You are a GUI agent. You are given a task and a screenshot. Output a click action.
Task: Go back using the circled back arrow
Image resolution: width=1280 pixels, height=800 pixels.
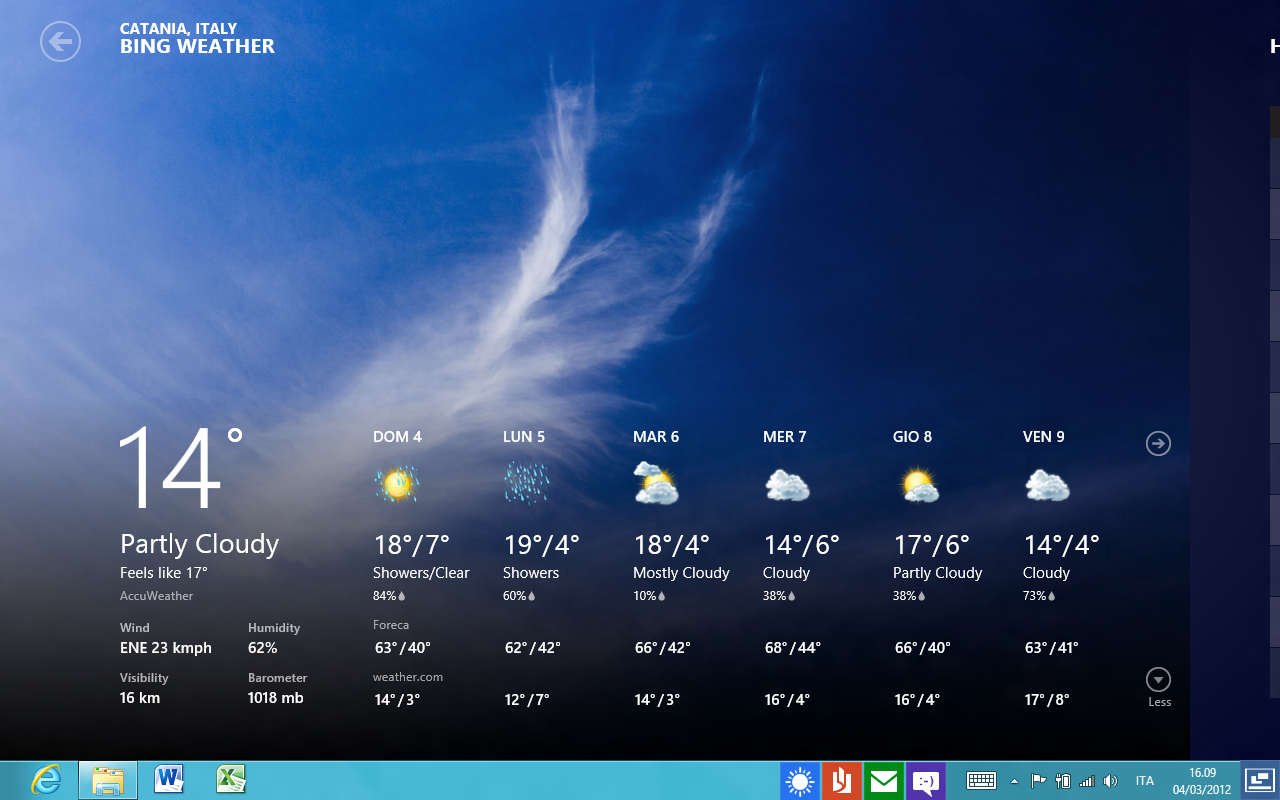point(60,42)
